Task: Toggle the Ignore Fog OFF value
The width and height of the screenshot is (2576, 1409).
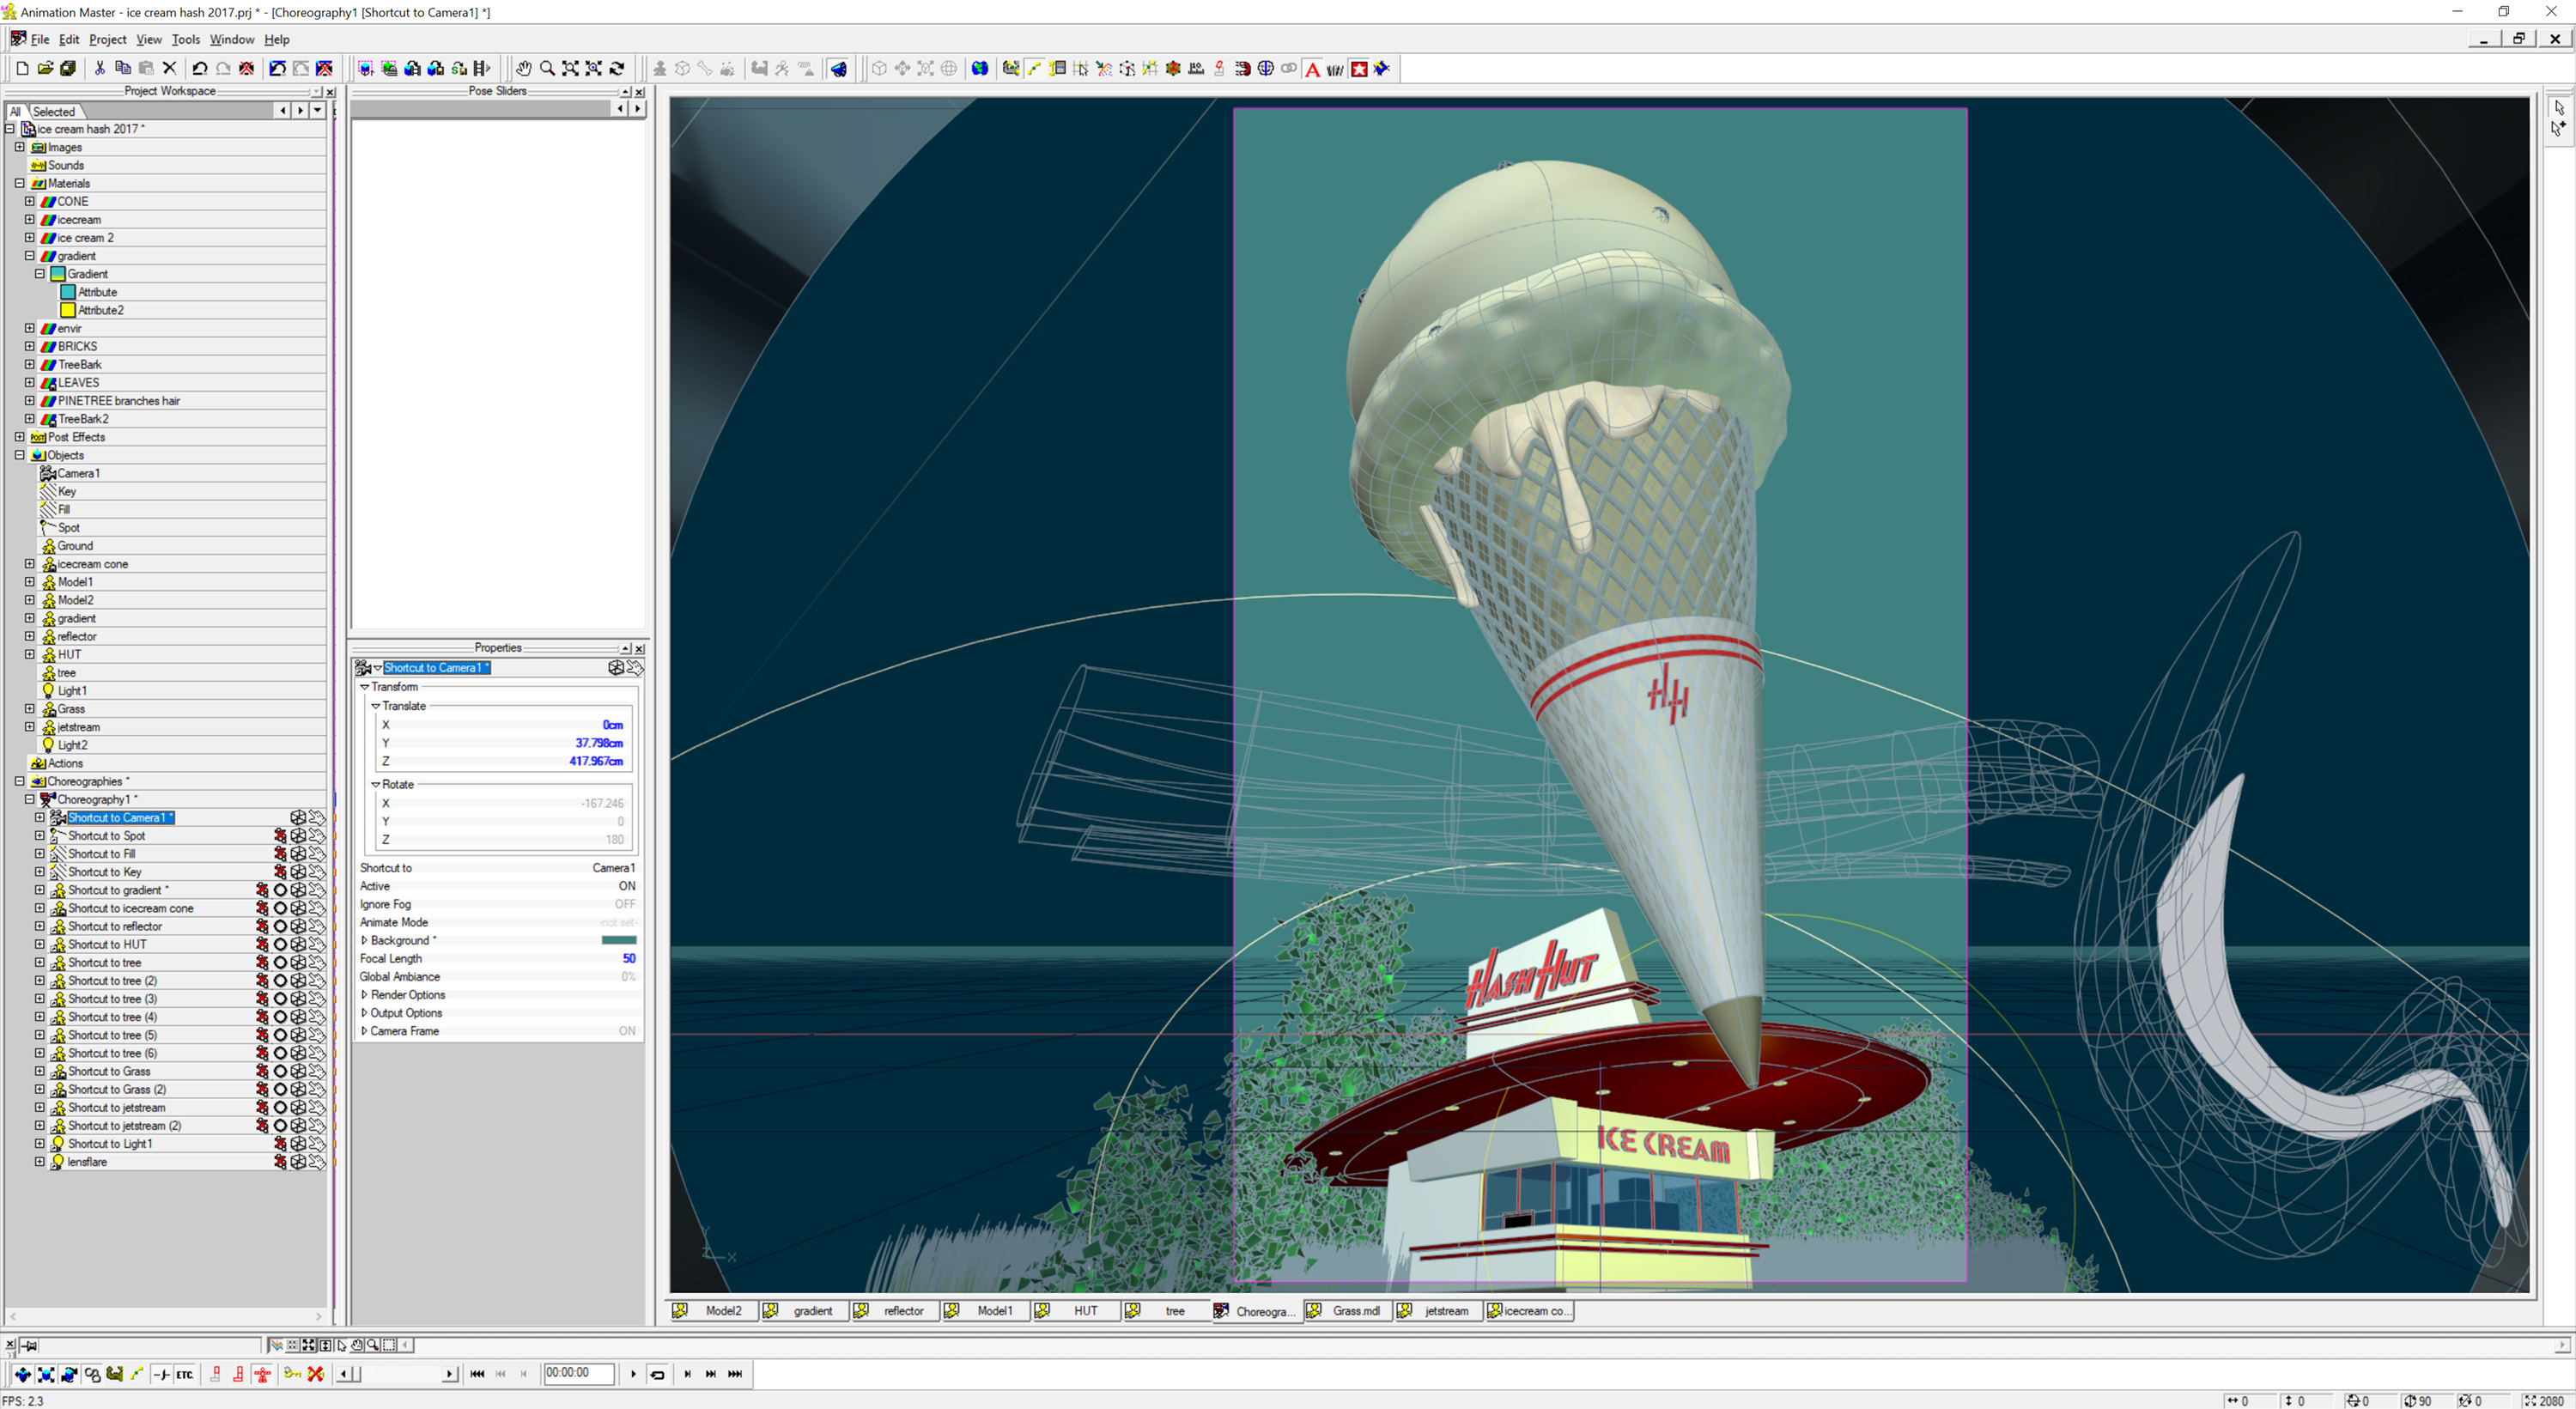Action: [625, 904]
